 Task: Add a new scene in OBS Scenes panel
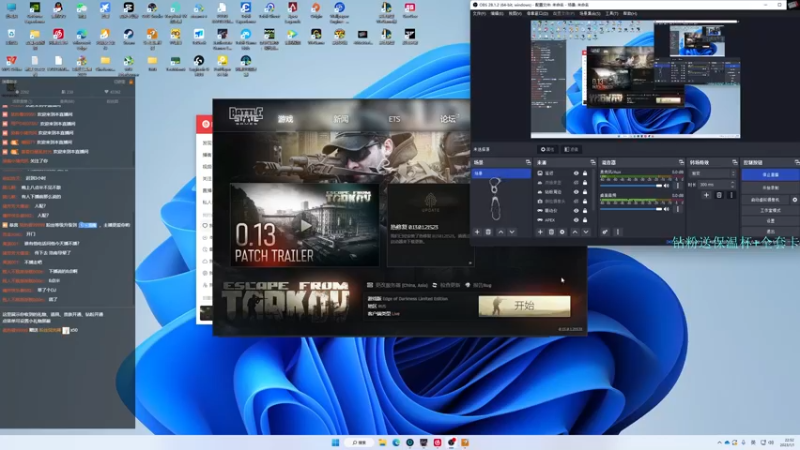tap(477, 232)
